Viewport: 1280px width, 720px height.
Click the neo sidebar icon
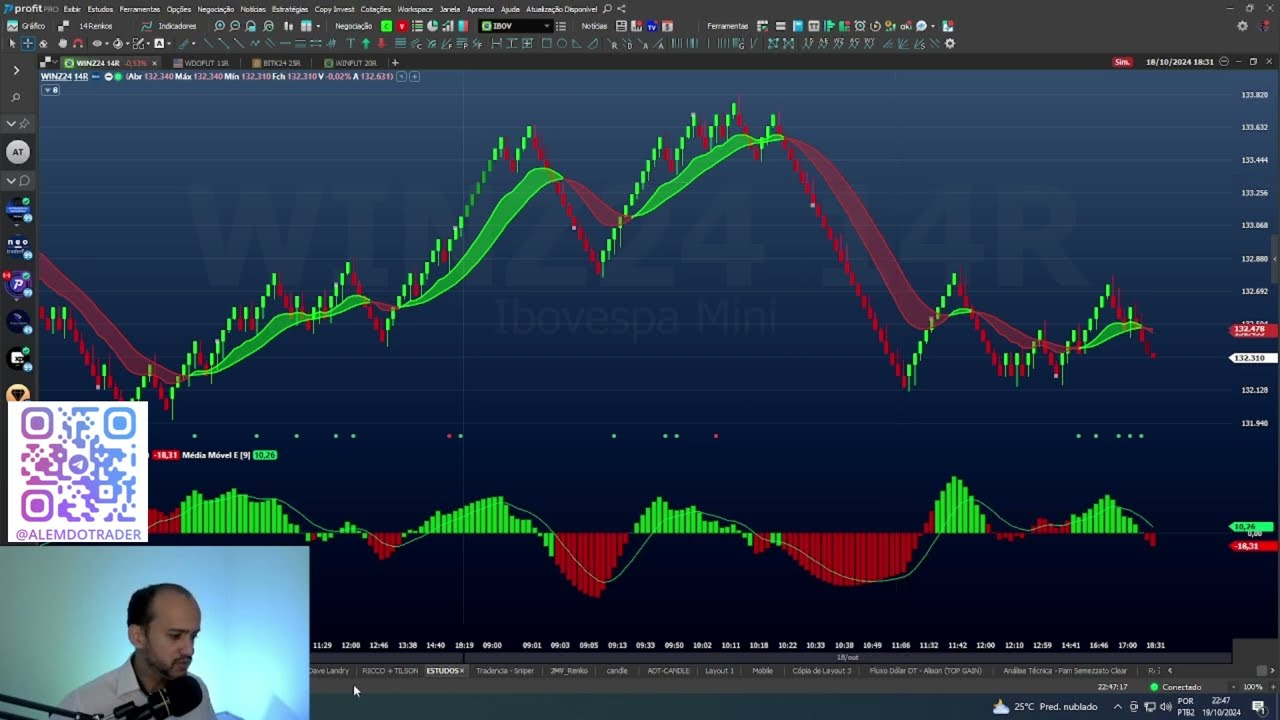tap(17, 246)
